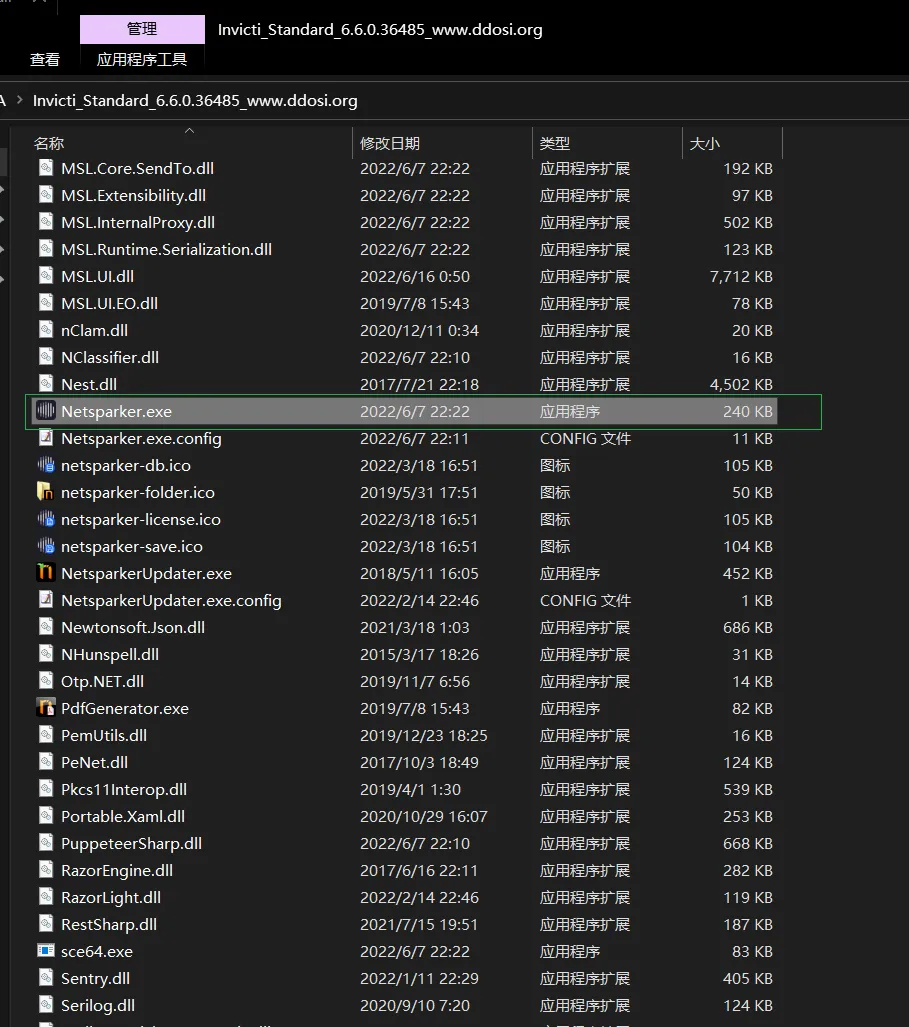The image size is (909, 1027).
Task: Sort files by the 类型 column header
Action: [x=555, y=143]
